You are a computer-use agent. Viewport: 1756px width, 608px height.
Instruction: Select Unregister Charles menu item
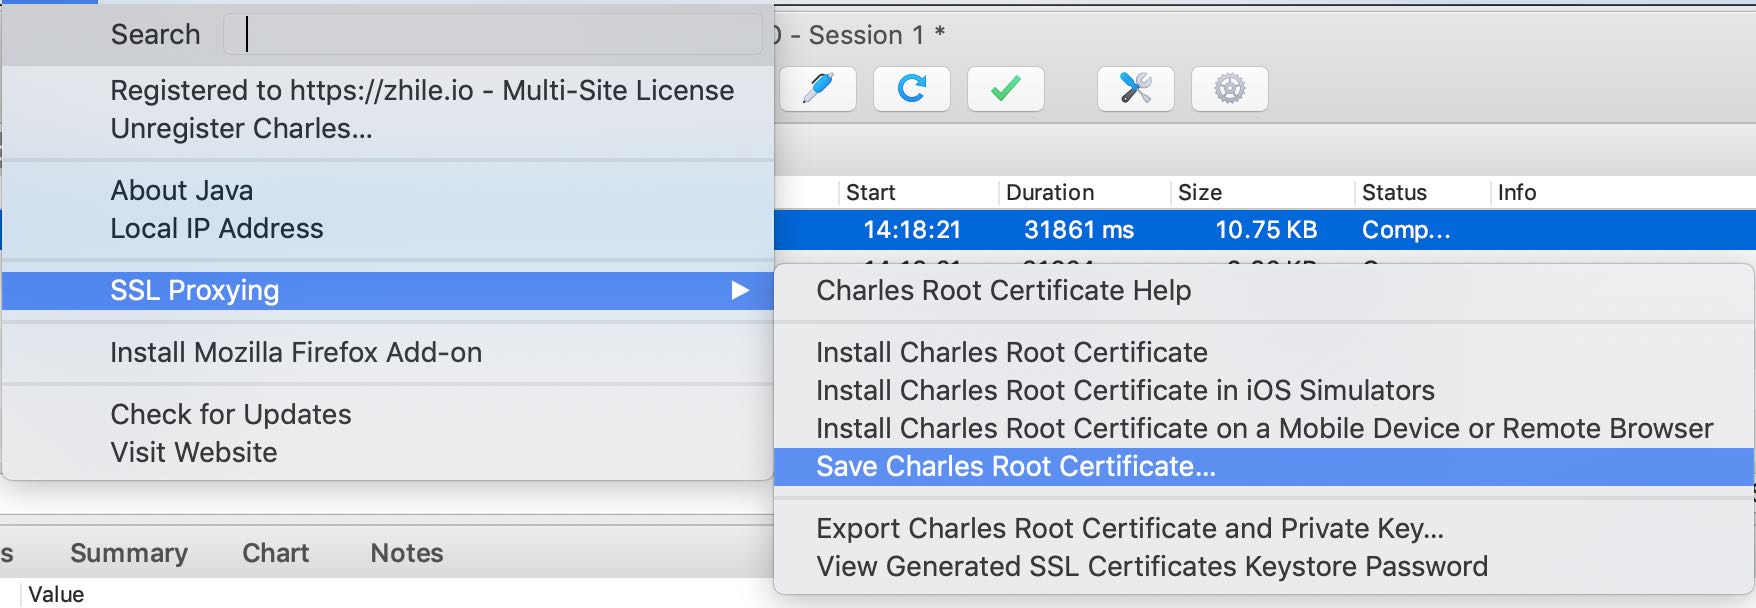(241, 129)
